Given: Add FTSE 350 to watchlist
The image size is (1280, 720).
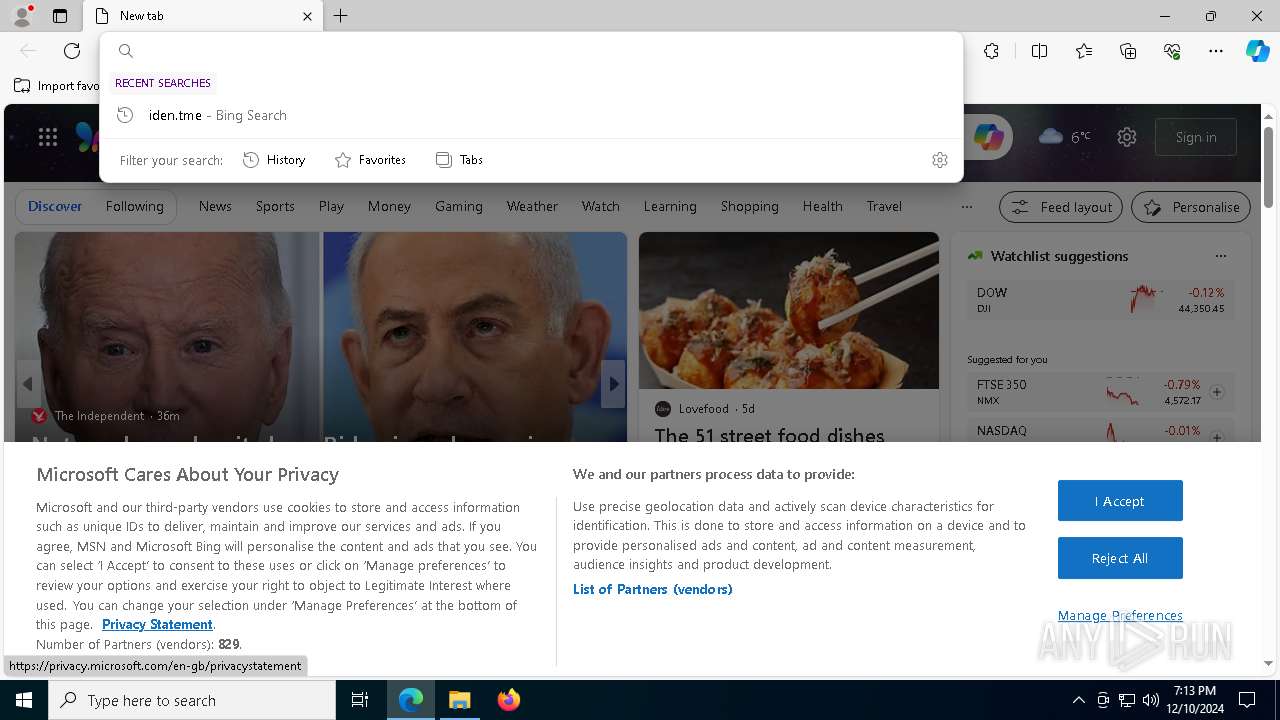Looking at the screenshot, I should pyautogui.click(x=1217, y=392).
